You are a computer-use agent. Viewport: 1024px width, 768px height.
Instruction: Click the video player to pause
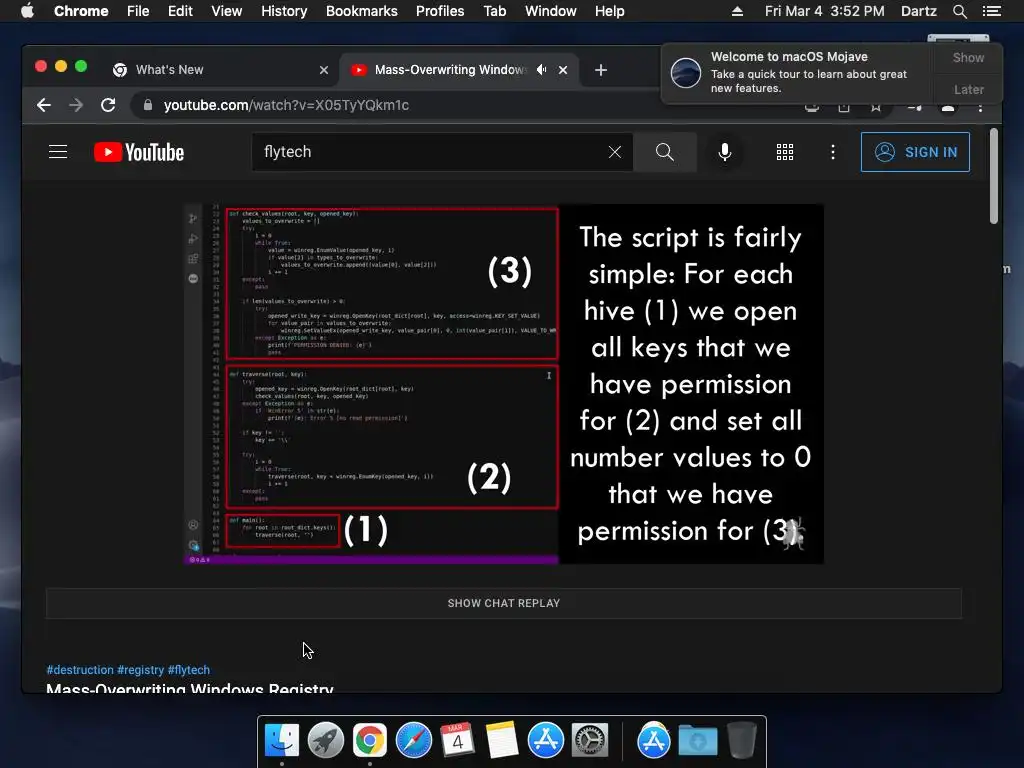point(504,384)
